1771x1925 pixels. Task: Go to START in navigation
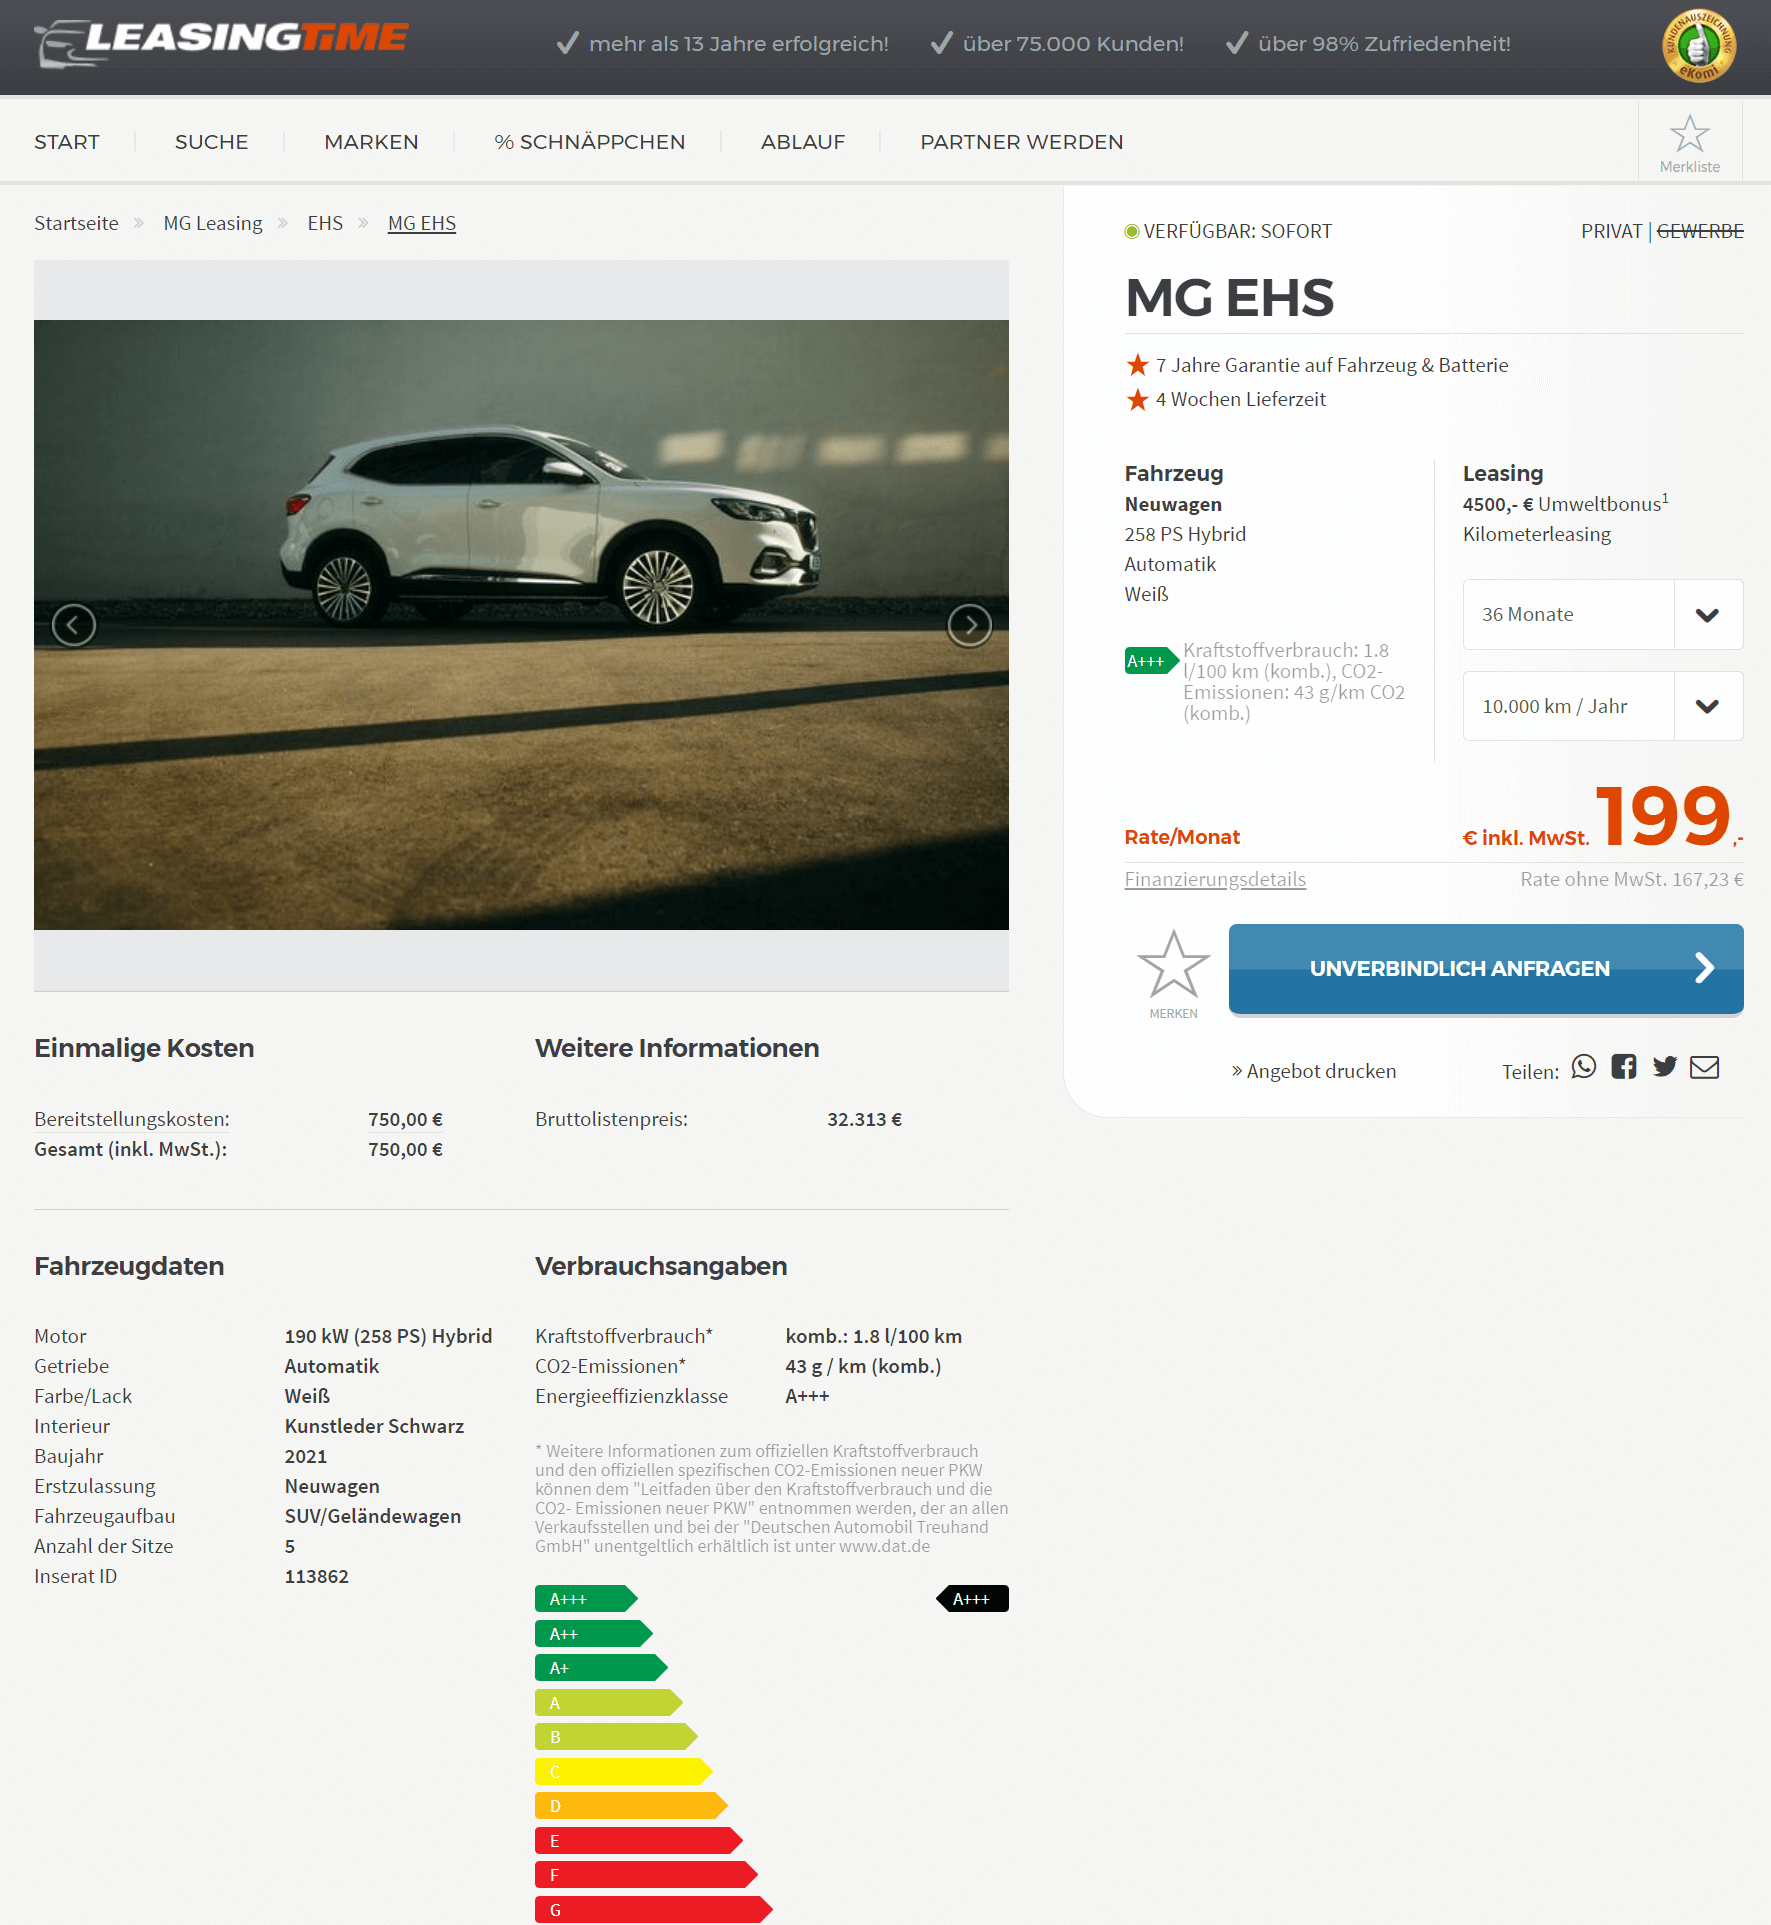[67, 142]
